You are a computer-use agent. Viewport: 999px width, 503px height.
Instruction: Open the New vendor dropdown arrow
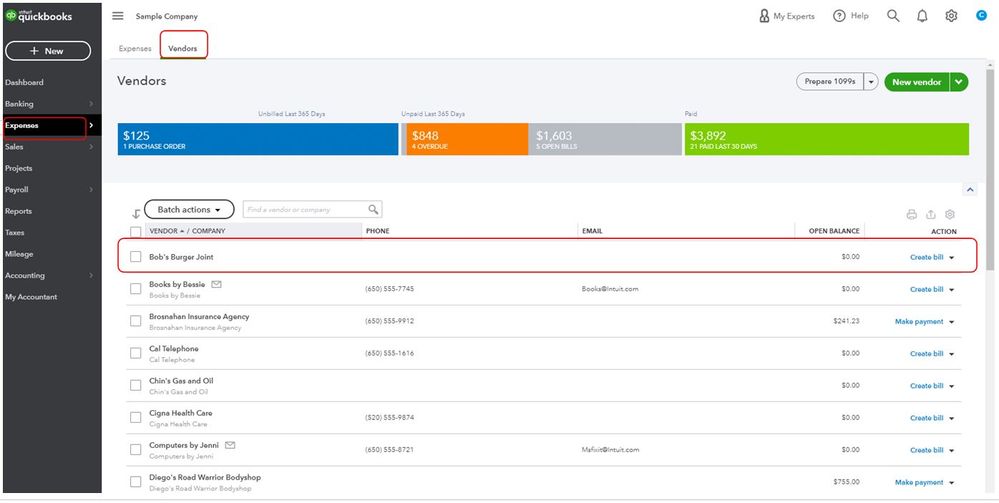point(958,82)
